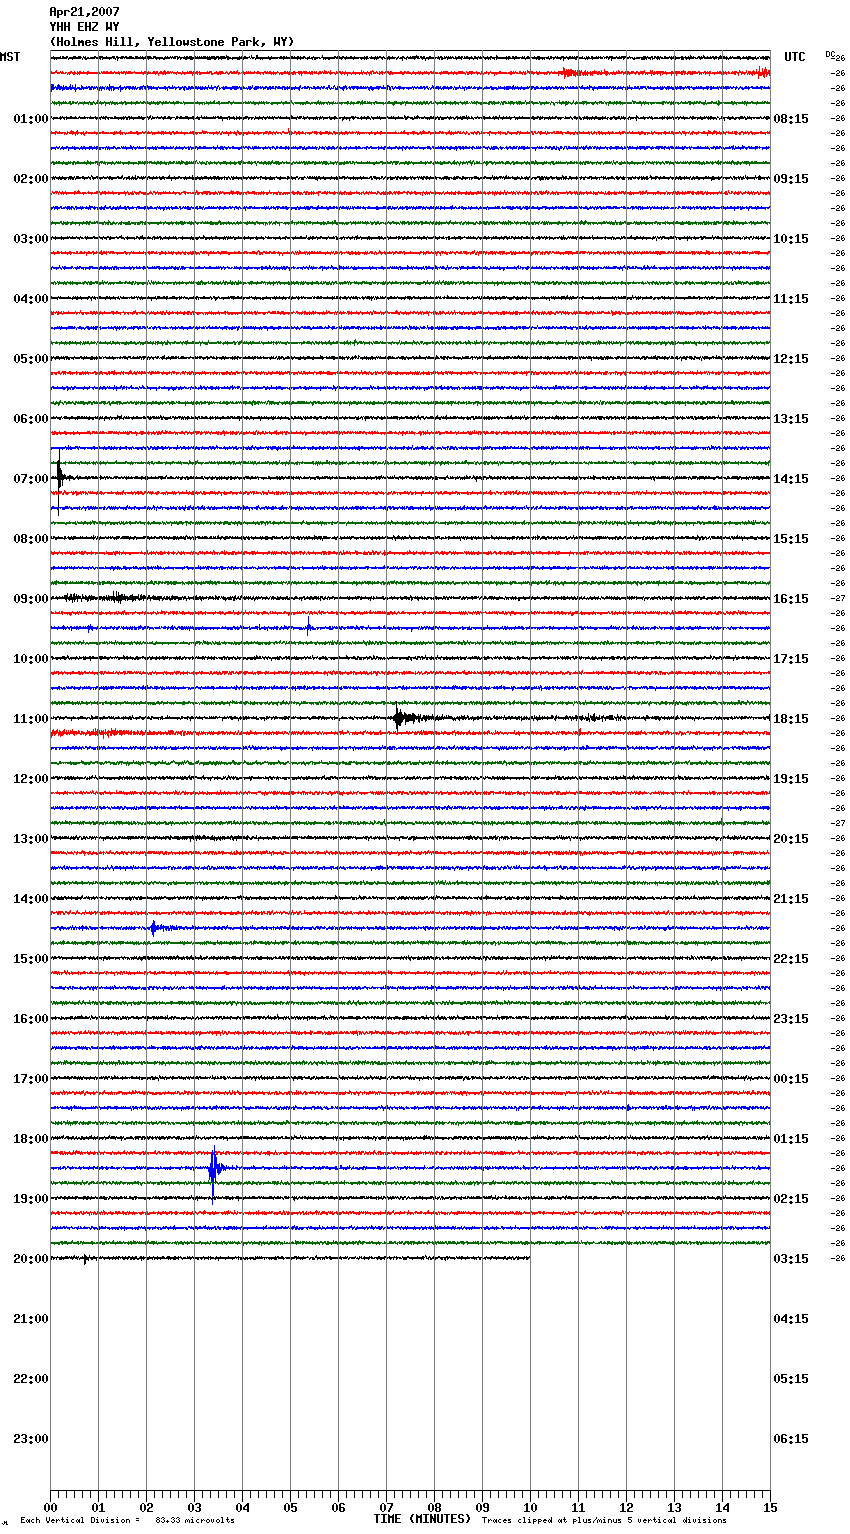Click the 11:00 MST time label
Image resolution: width=850 pixels, height=1534 pixels.
coord(31,719)
